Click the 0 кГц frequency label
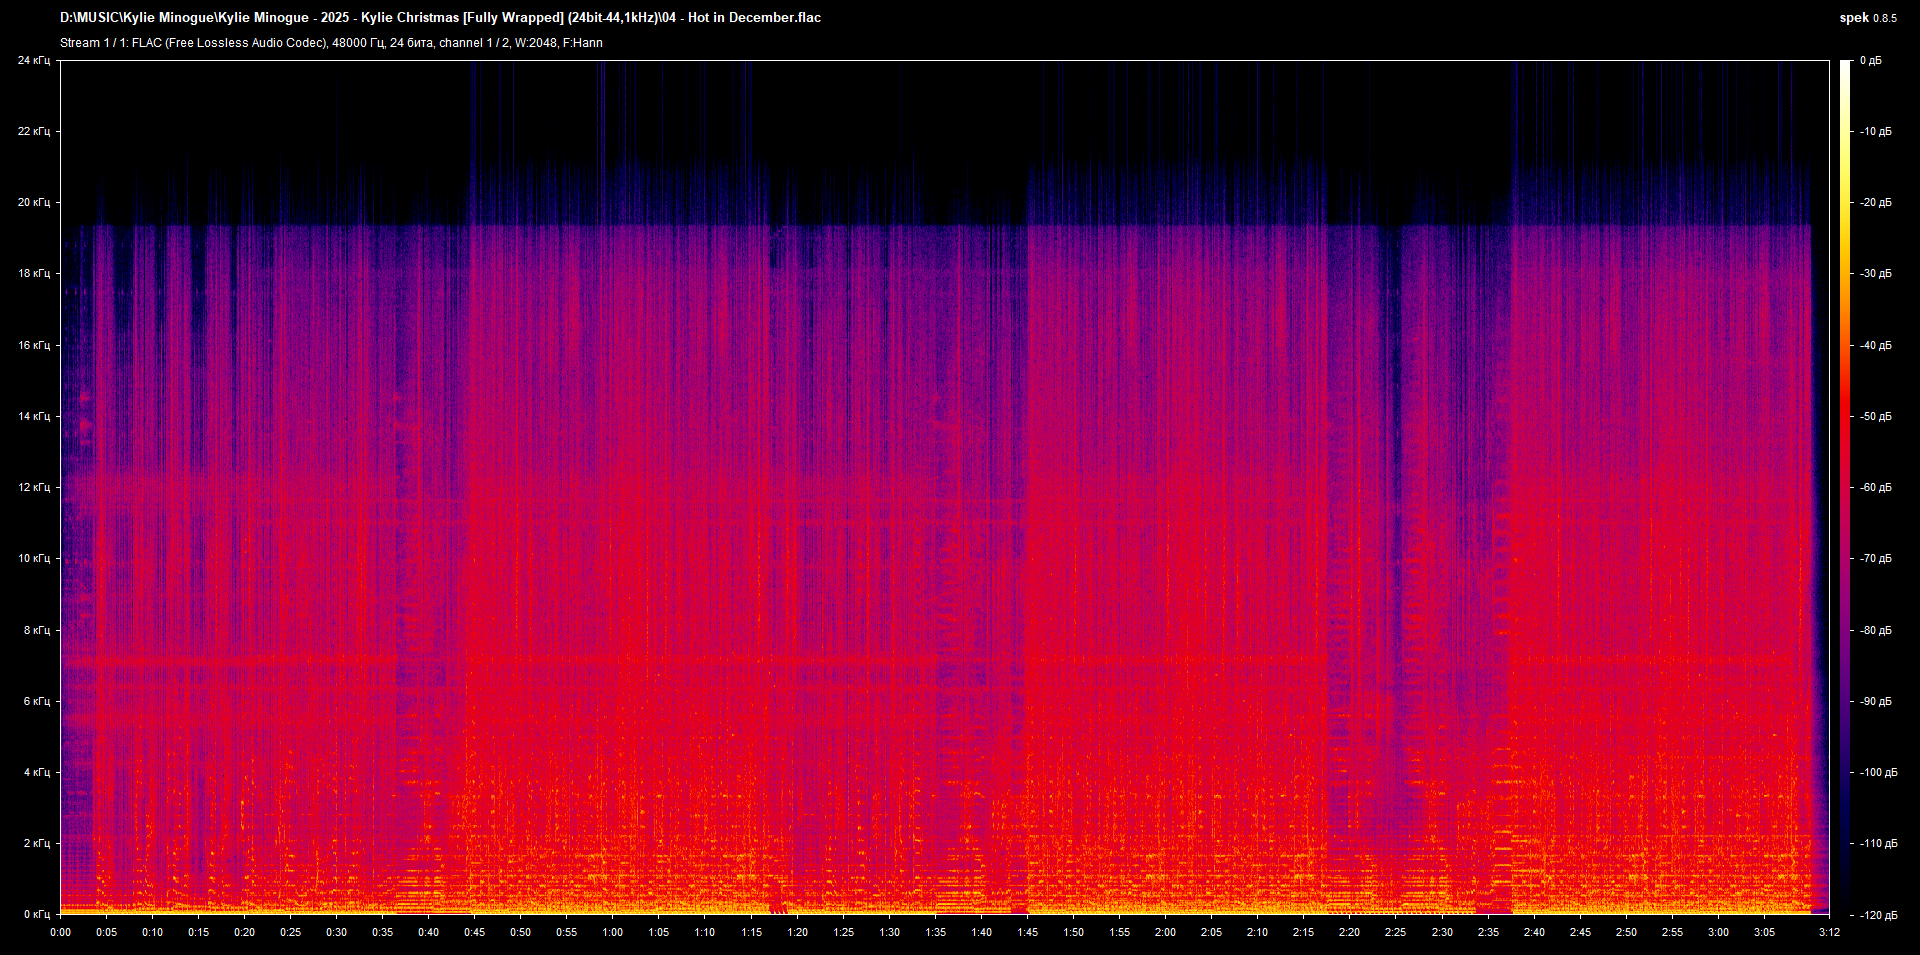Viewport: 1920px width, 955px height. pos(36,914)
